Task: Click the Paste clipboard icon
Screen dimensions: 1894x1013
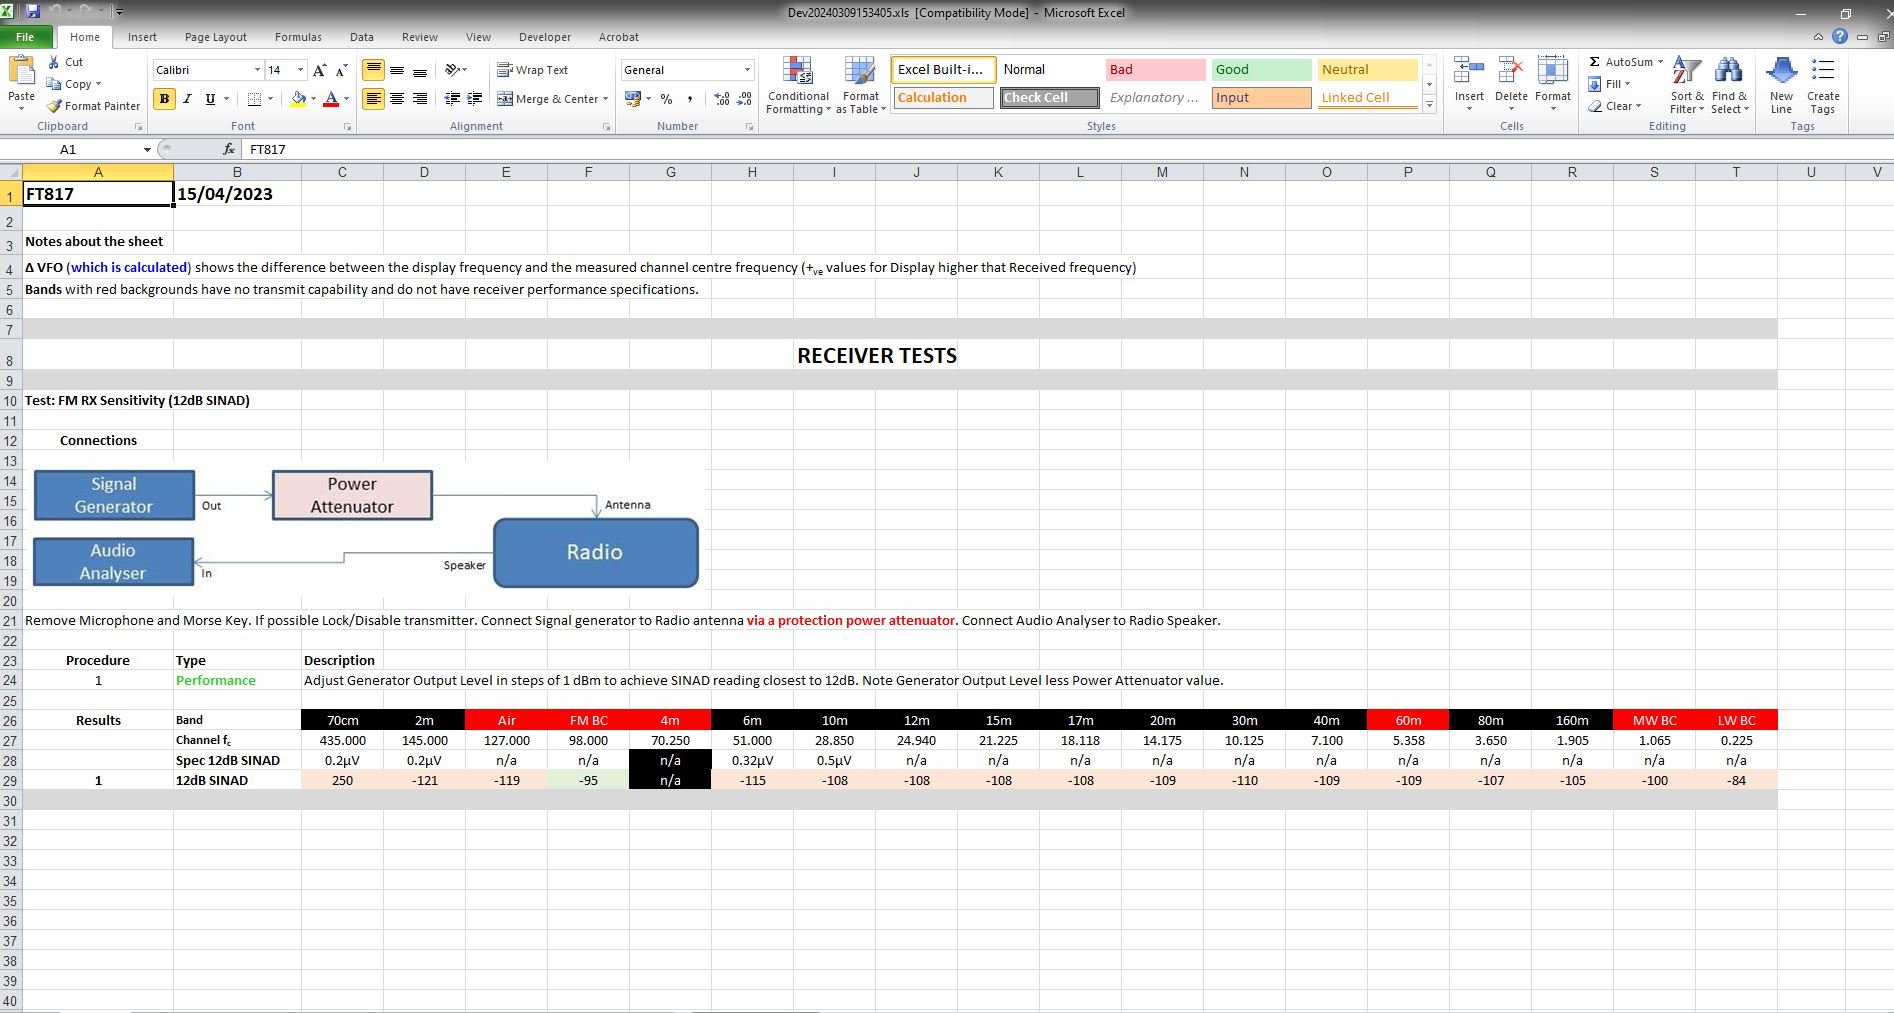Action: [21, 72]
